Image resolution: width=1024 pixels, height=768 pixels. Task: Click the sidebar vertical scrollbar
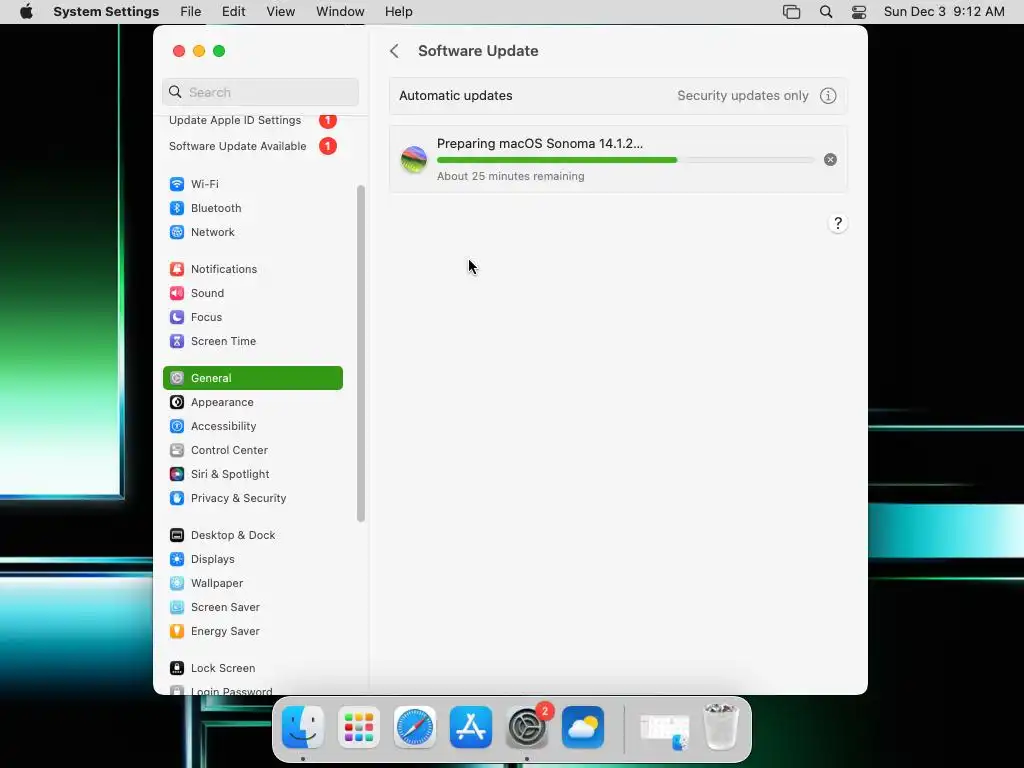(x=360, y=354)
